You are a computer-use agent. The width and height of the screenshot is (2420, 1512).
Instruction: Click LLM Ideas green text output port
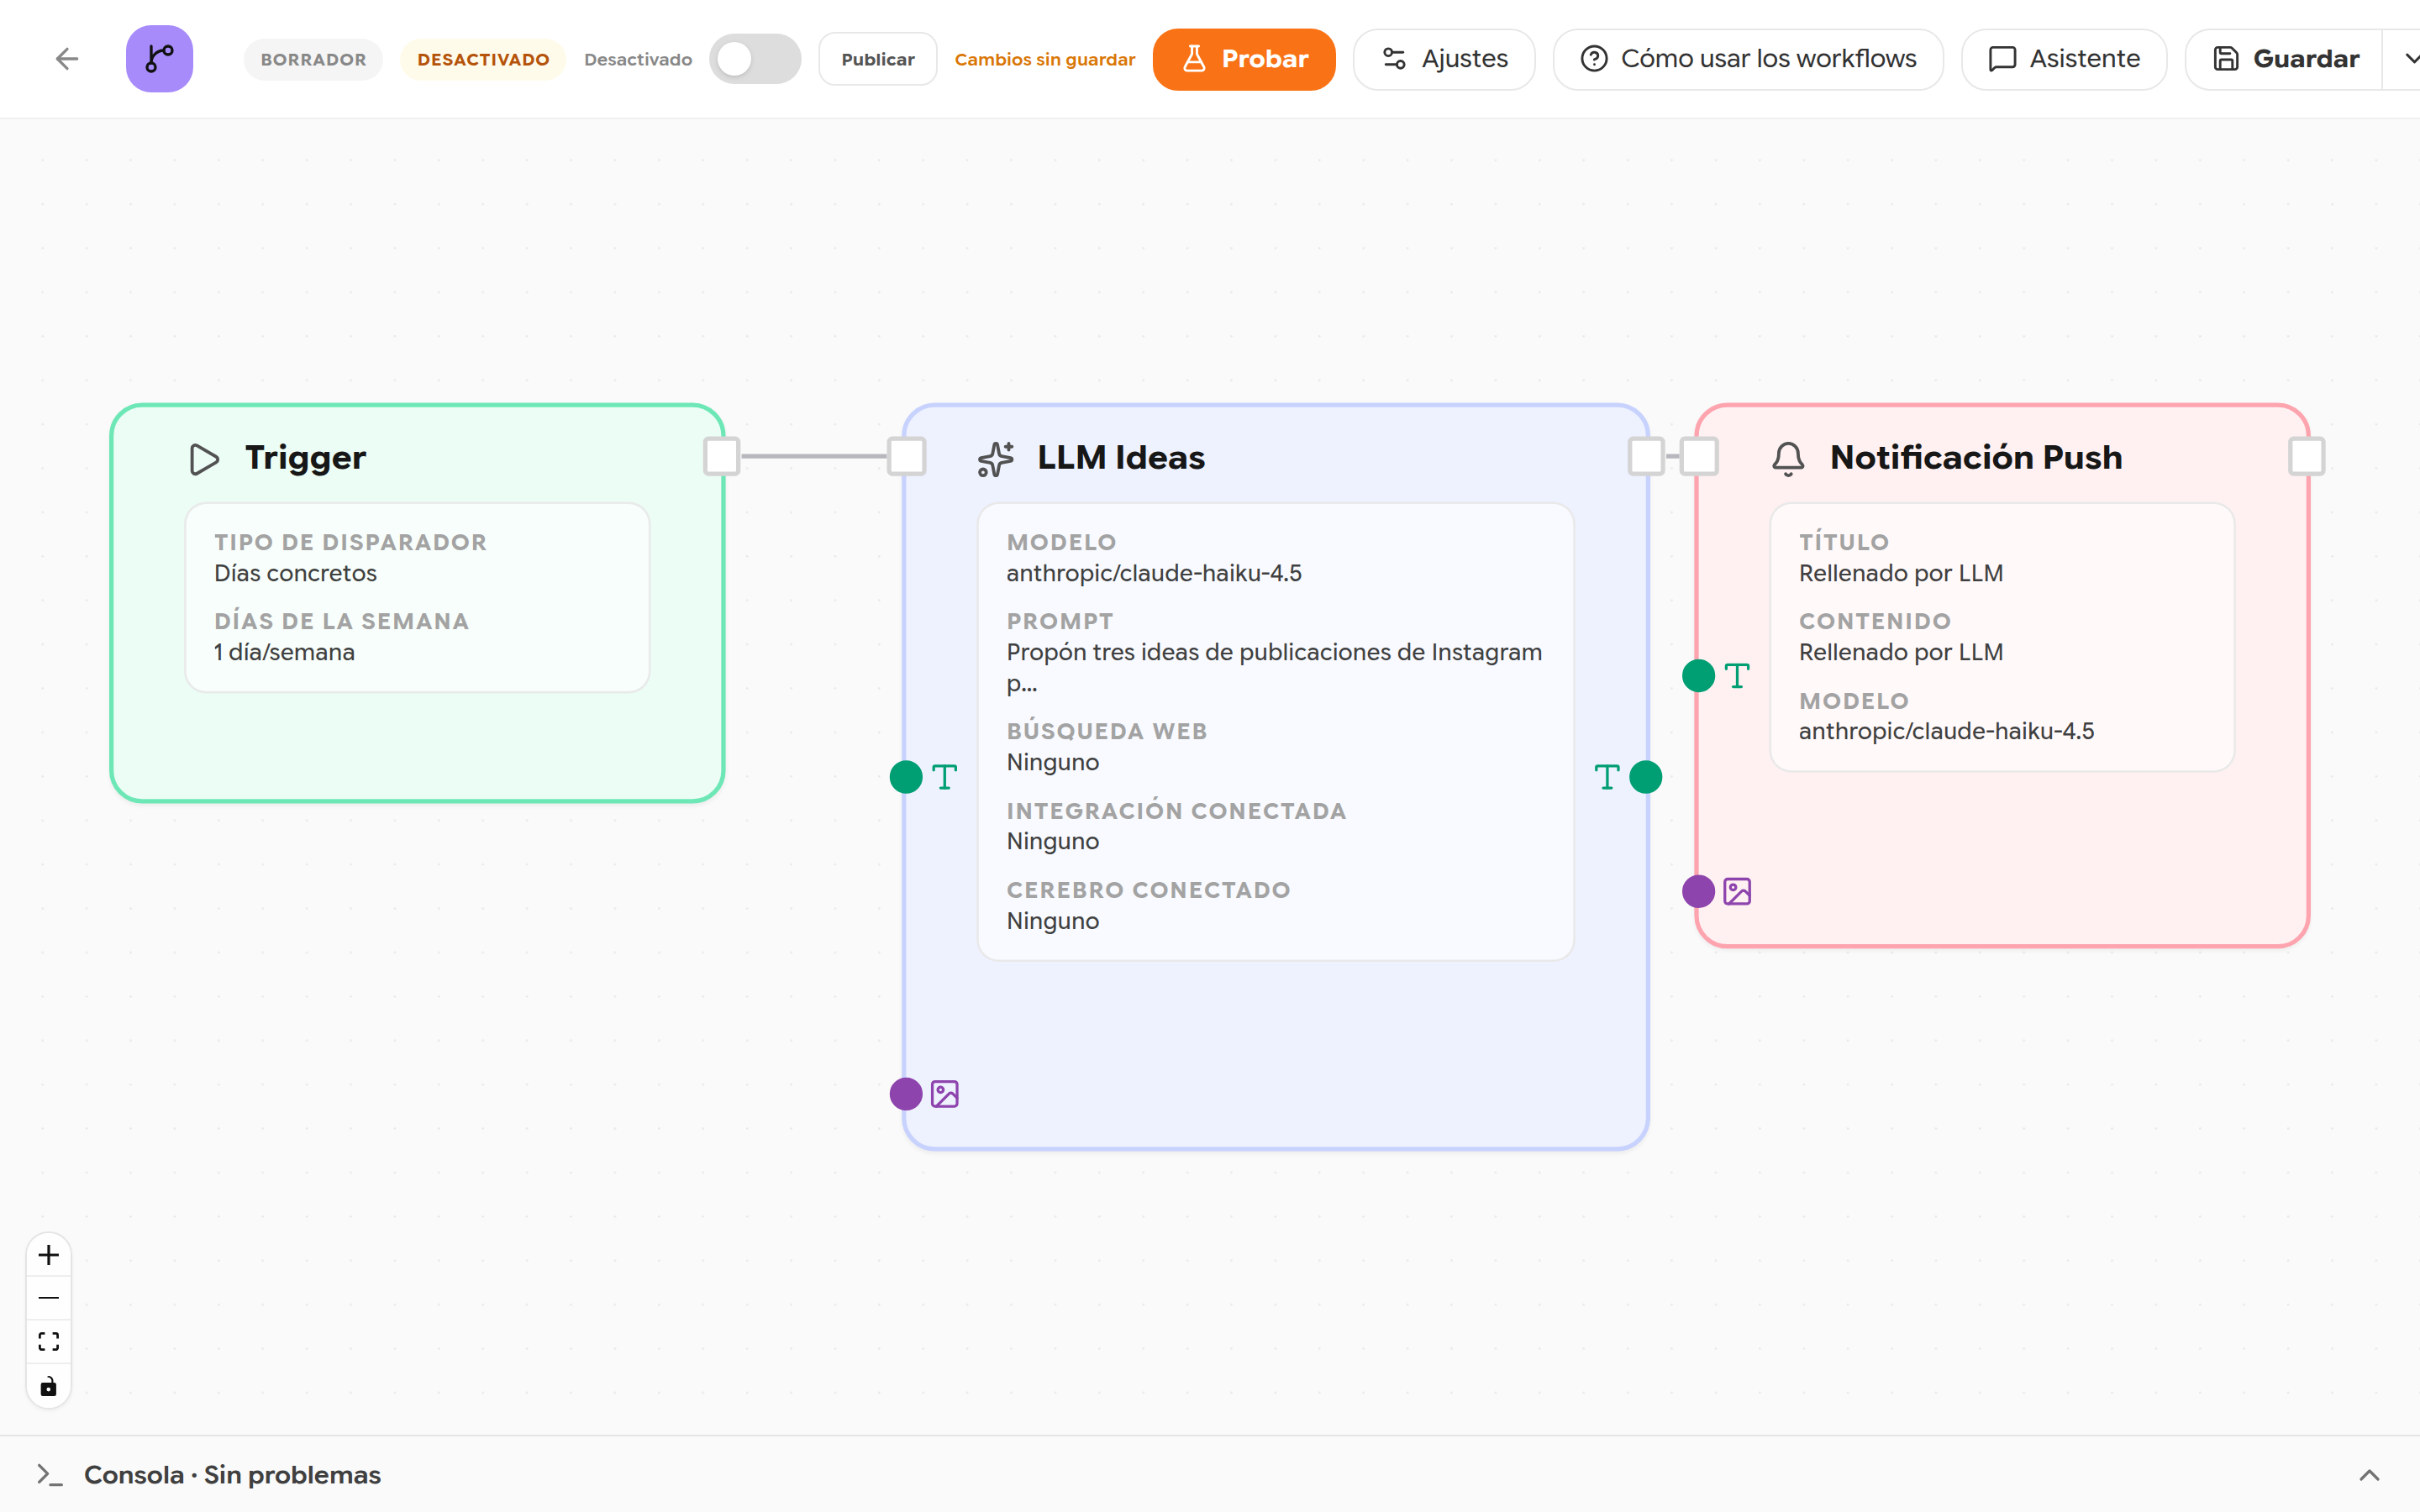(x=1646, y=777)
